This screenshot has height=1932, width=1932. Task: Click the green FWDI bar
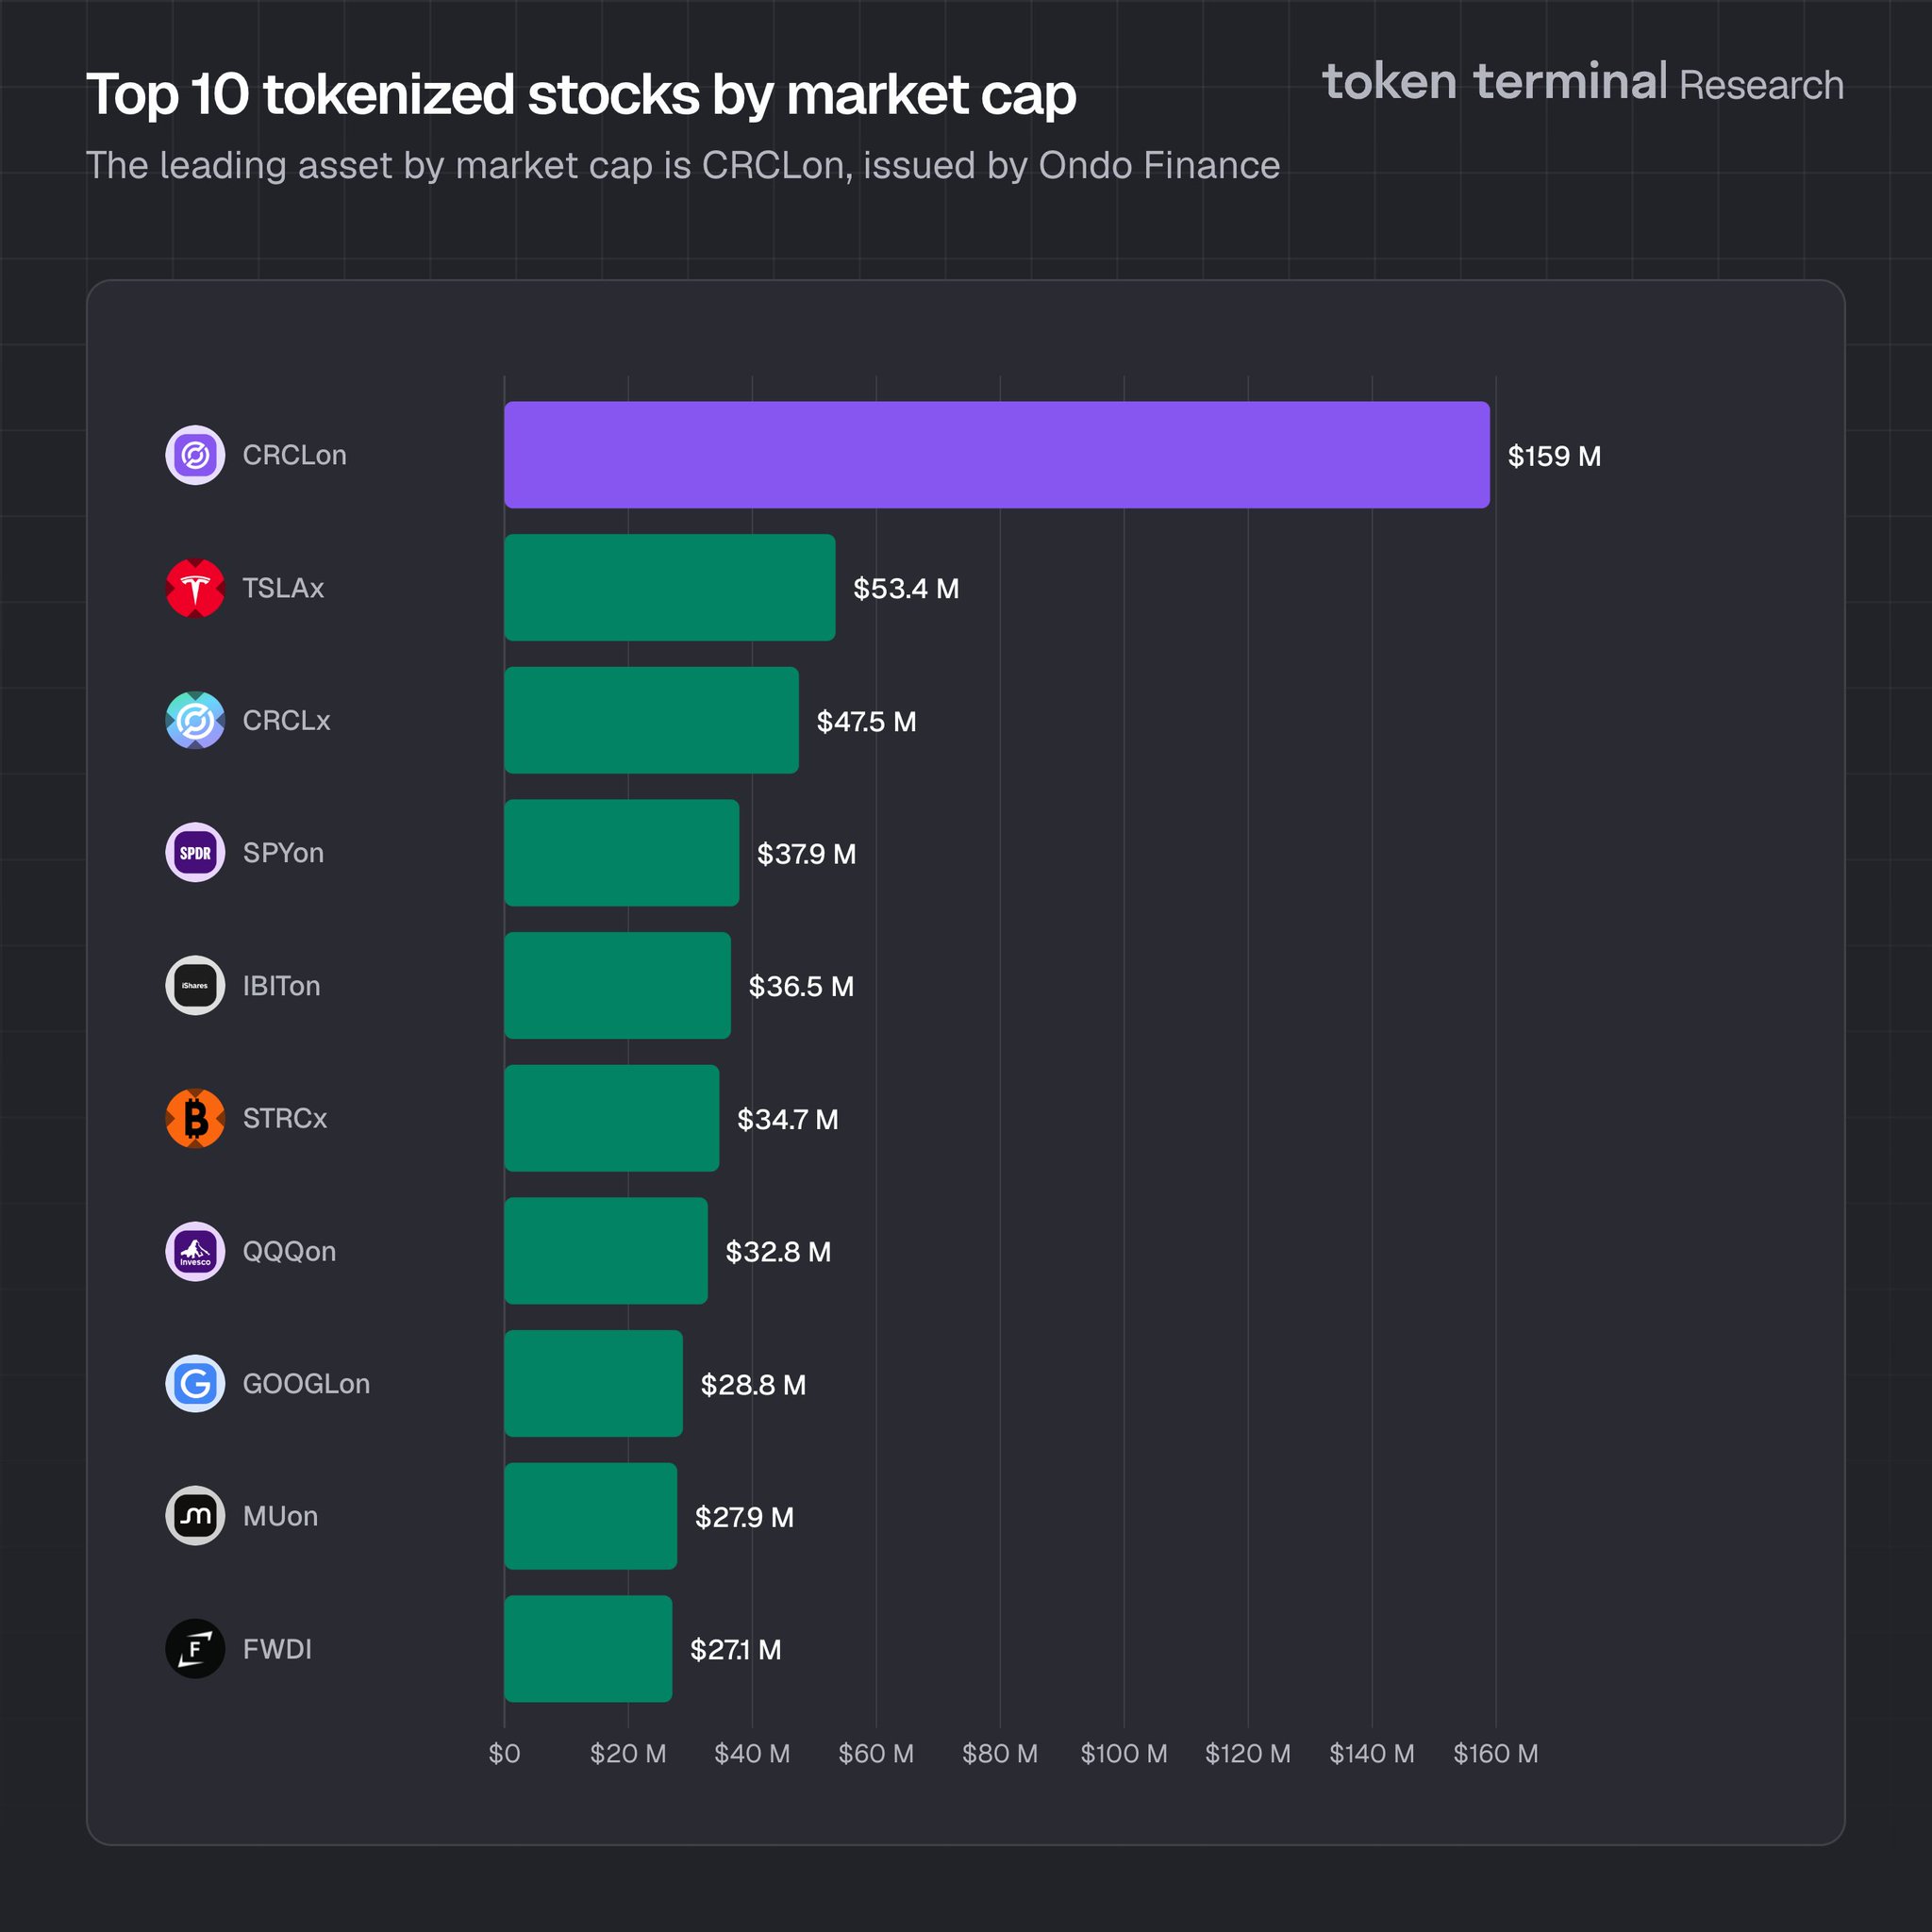tap(588, 1649)
